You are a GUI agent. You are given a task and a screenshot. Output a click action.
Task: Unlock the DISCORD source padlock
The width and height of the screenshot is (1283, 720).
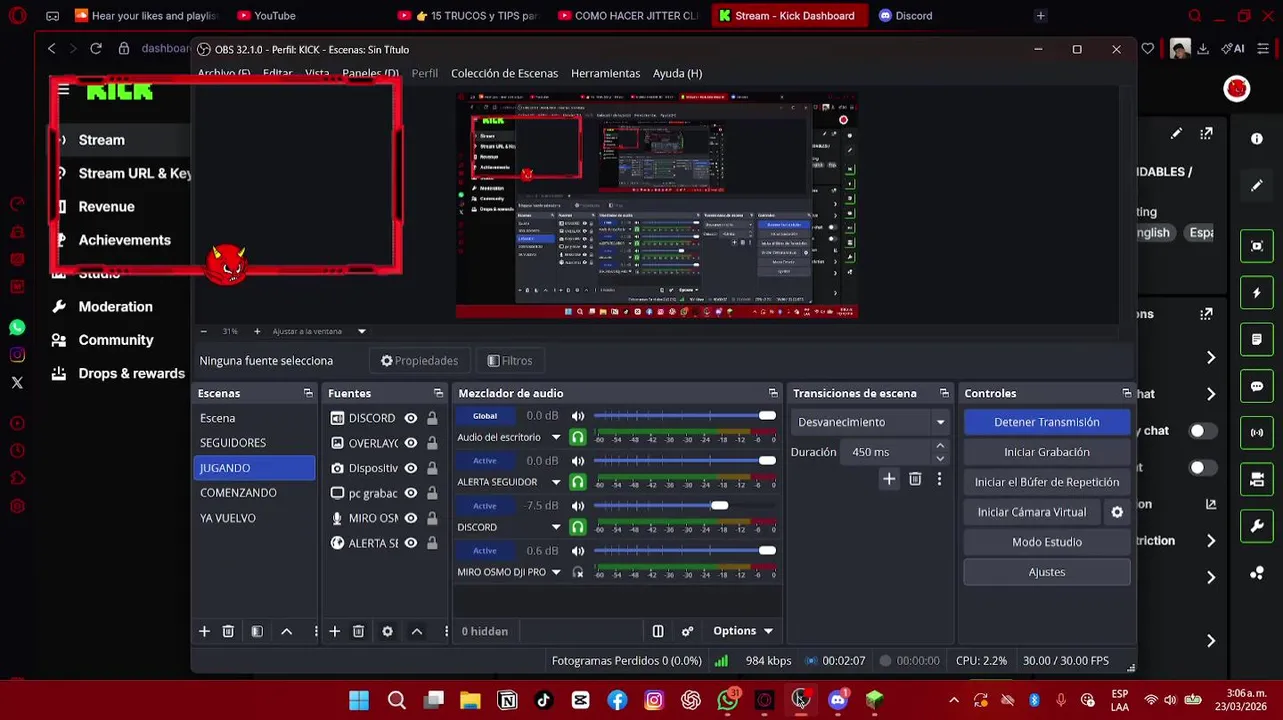pos(432,418)
